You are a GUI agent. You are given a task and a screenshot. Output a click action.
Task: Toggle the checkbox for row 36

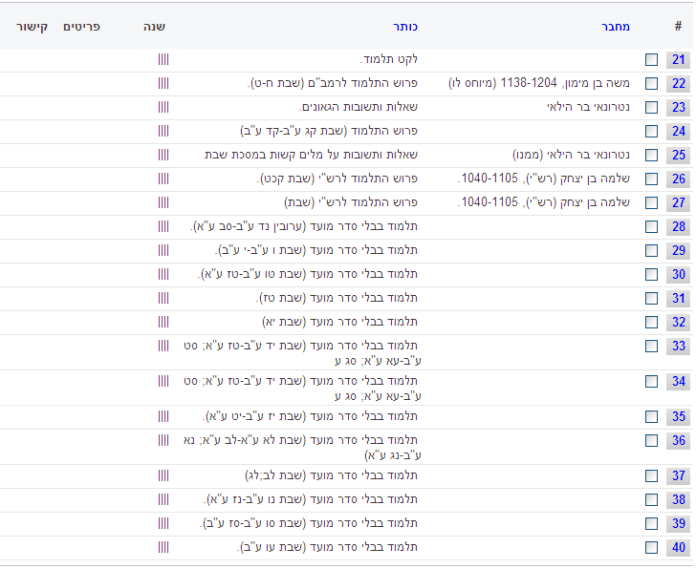[651, 441]
